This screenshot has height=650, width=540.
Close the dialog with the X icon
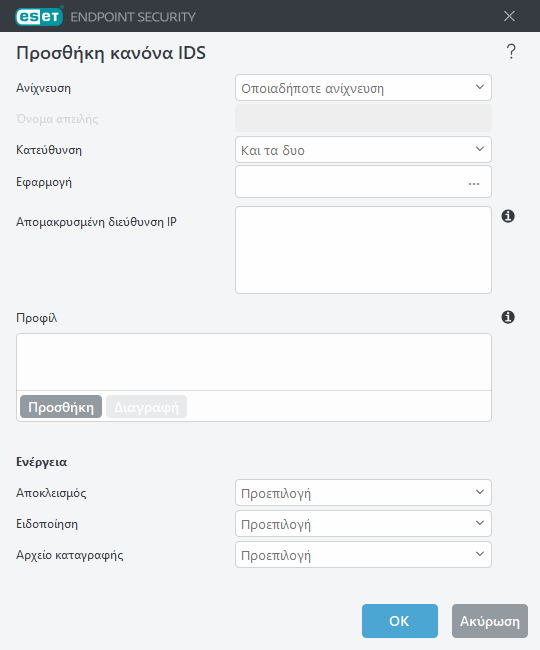[x=509, y=16]
